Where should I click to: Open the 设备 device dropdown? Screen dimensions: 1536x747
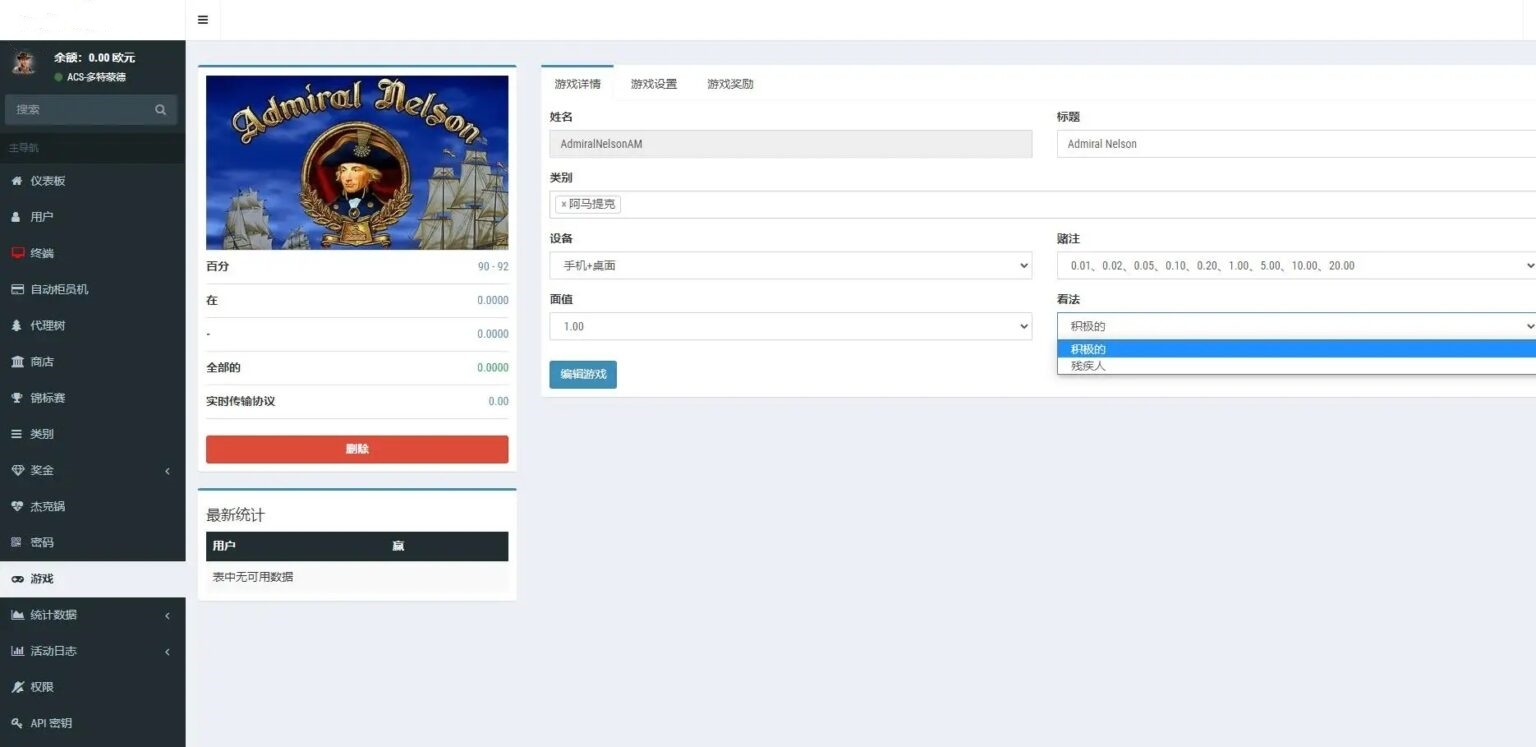click(790, 266)
